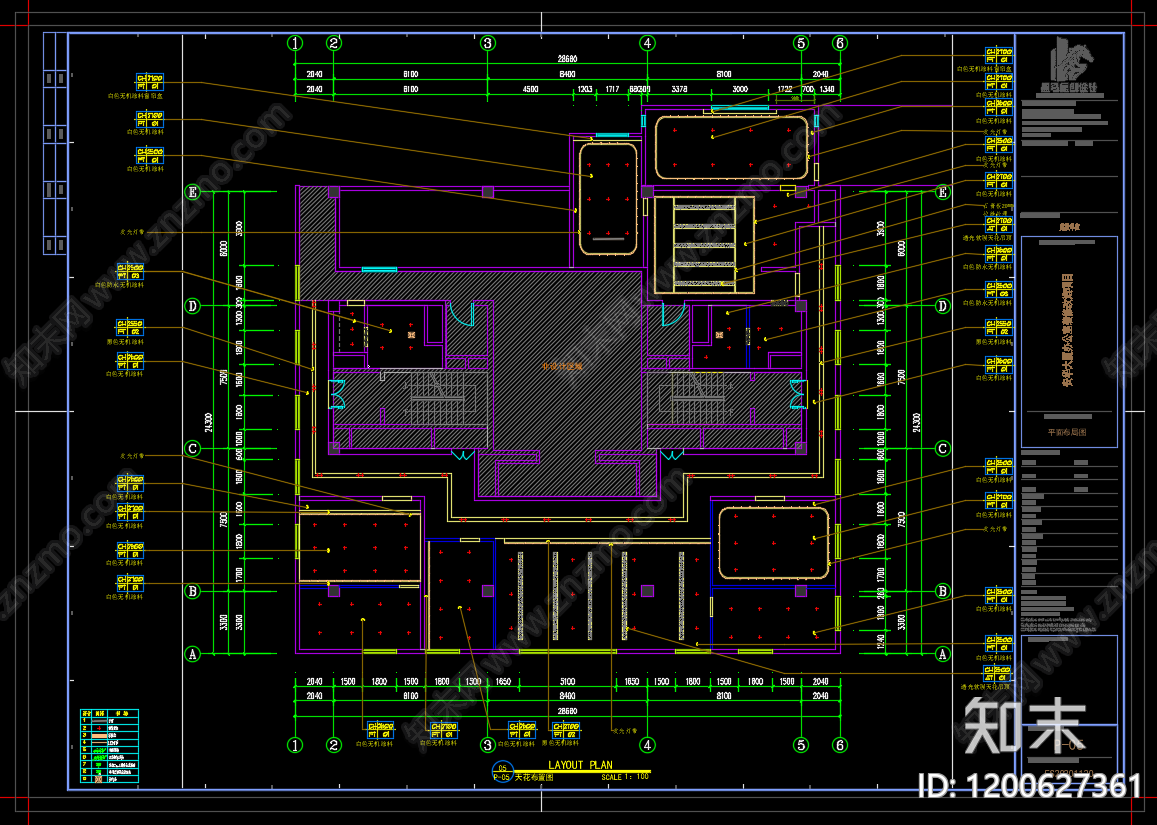Click the left vertical dimension '24300'

(209, 422)
